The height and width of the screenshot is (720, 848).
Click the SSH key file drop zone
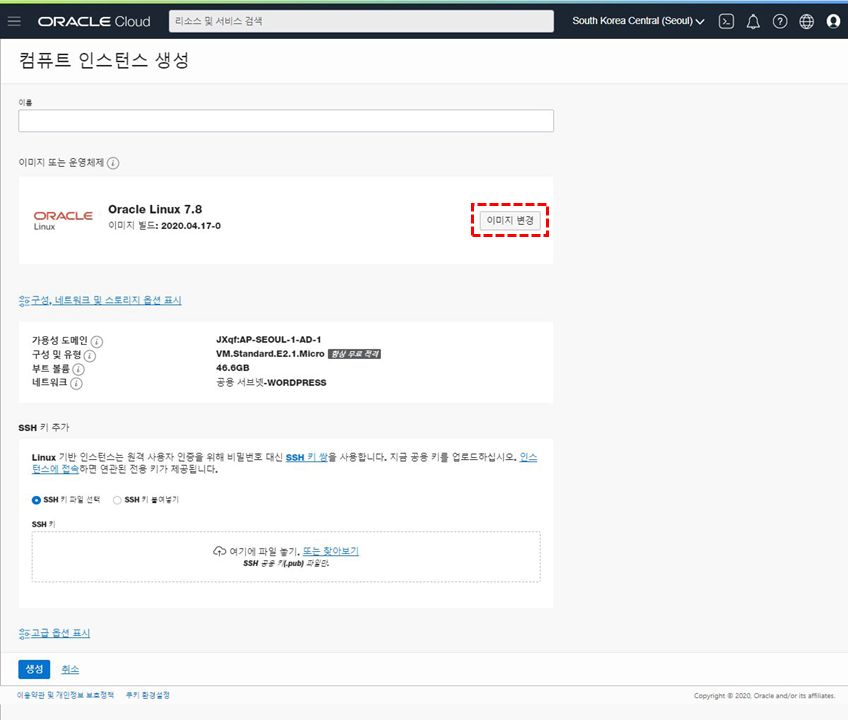286,557
